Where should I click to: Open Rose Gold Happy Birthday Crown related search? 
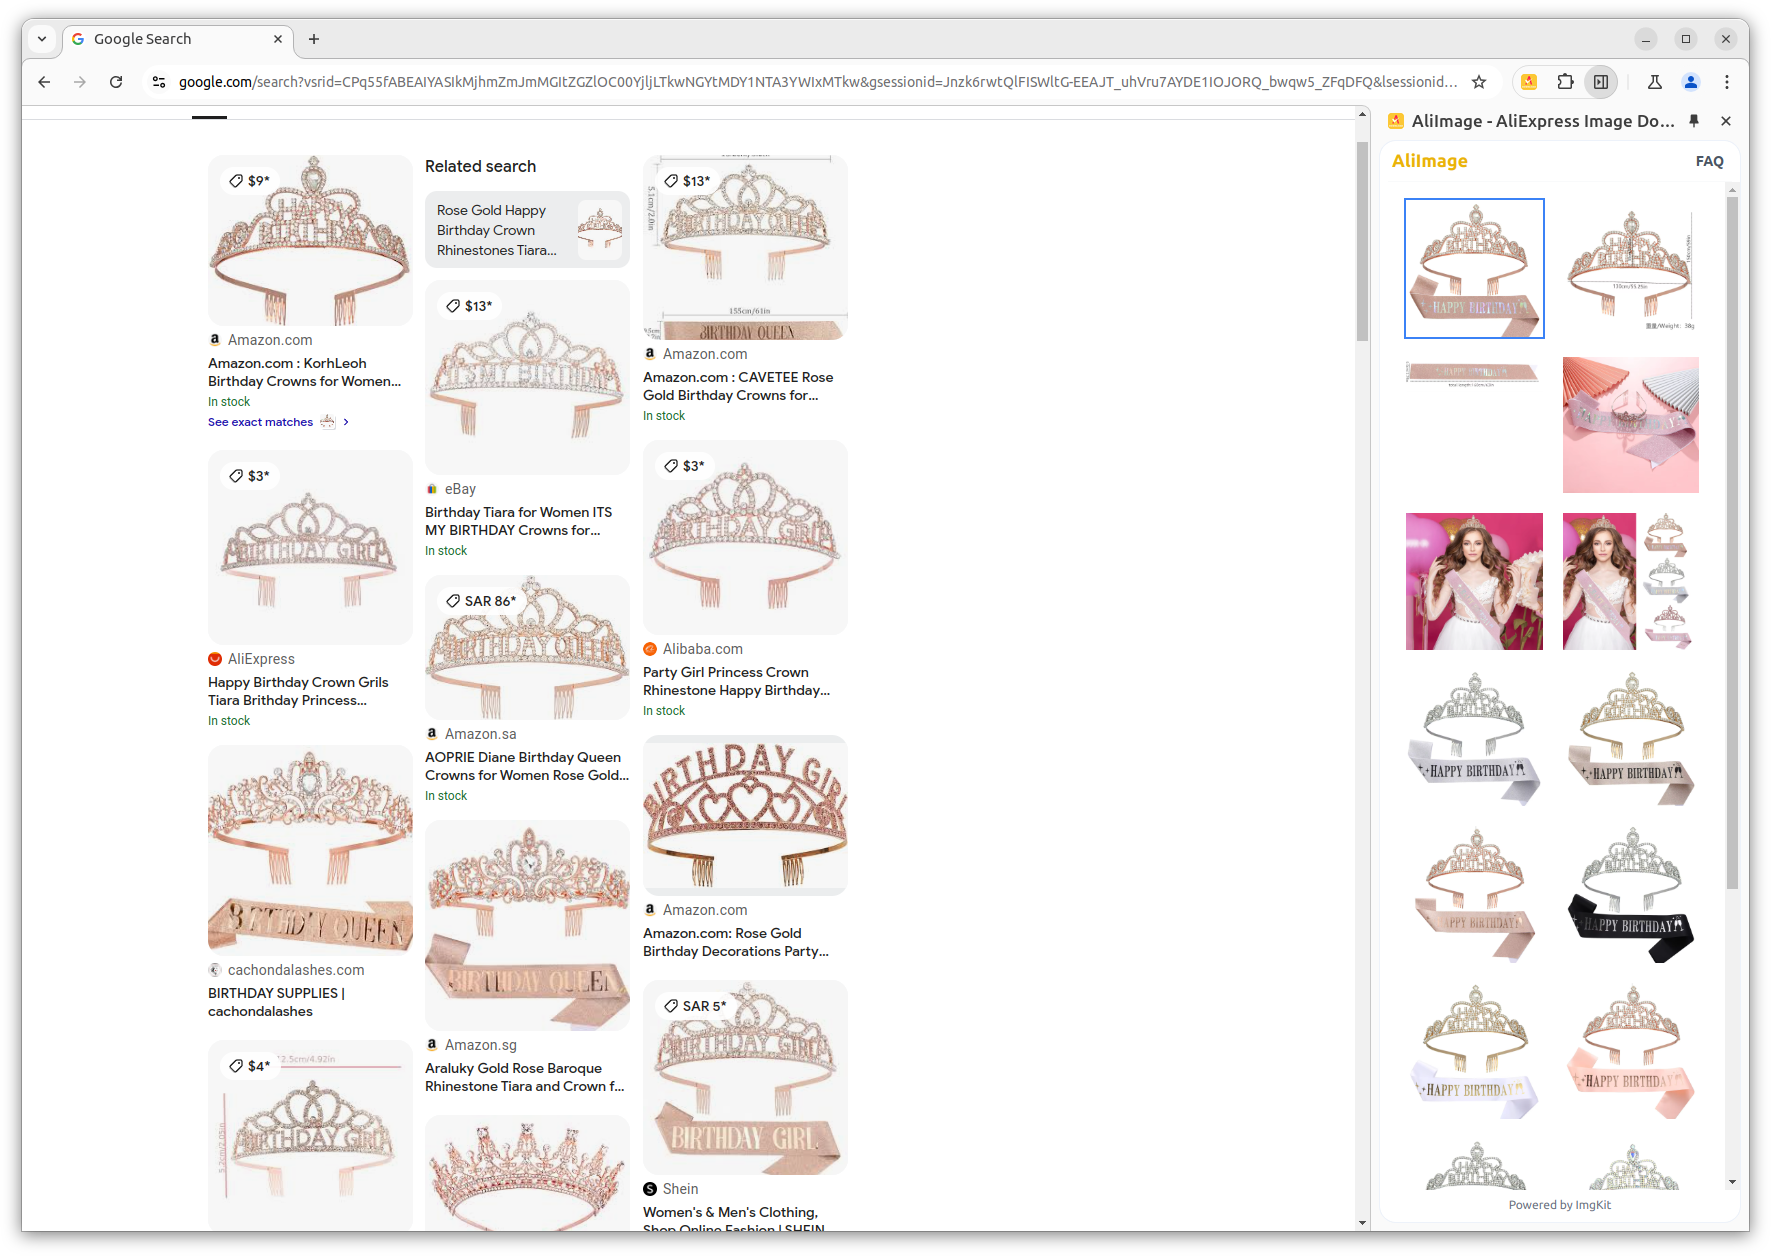point(527,230)
